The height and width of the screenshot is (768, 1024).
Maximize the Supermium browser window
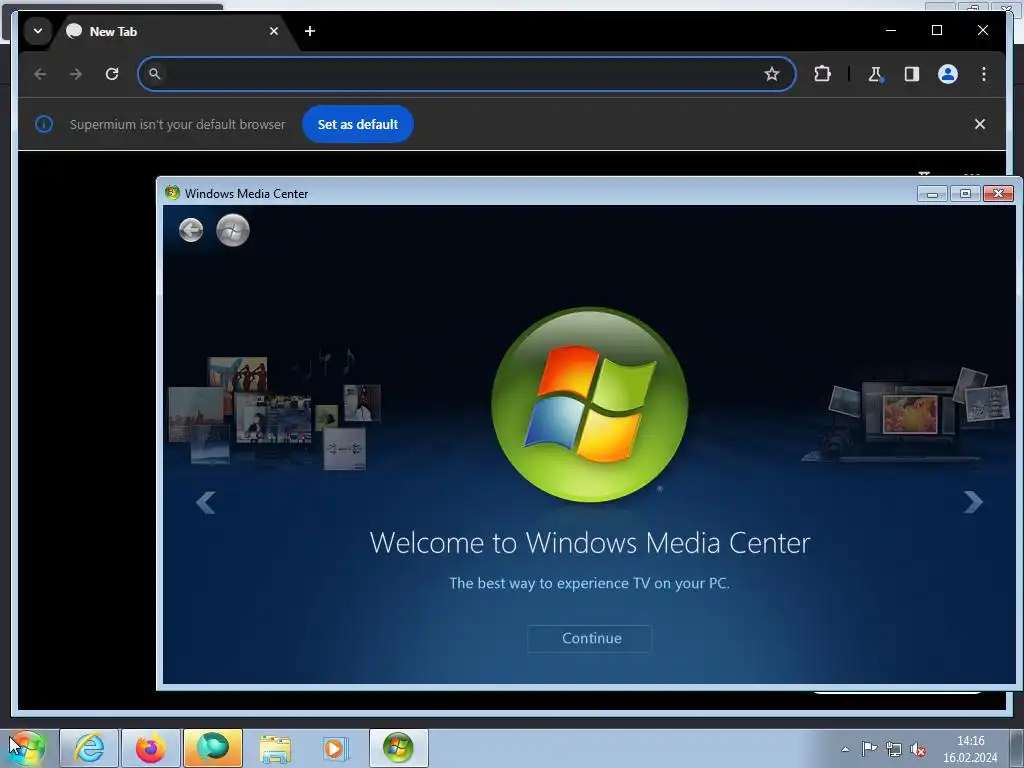tap(936, 30)
